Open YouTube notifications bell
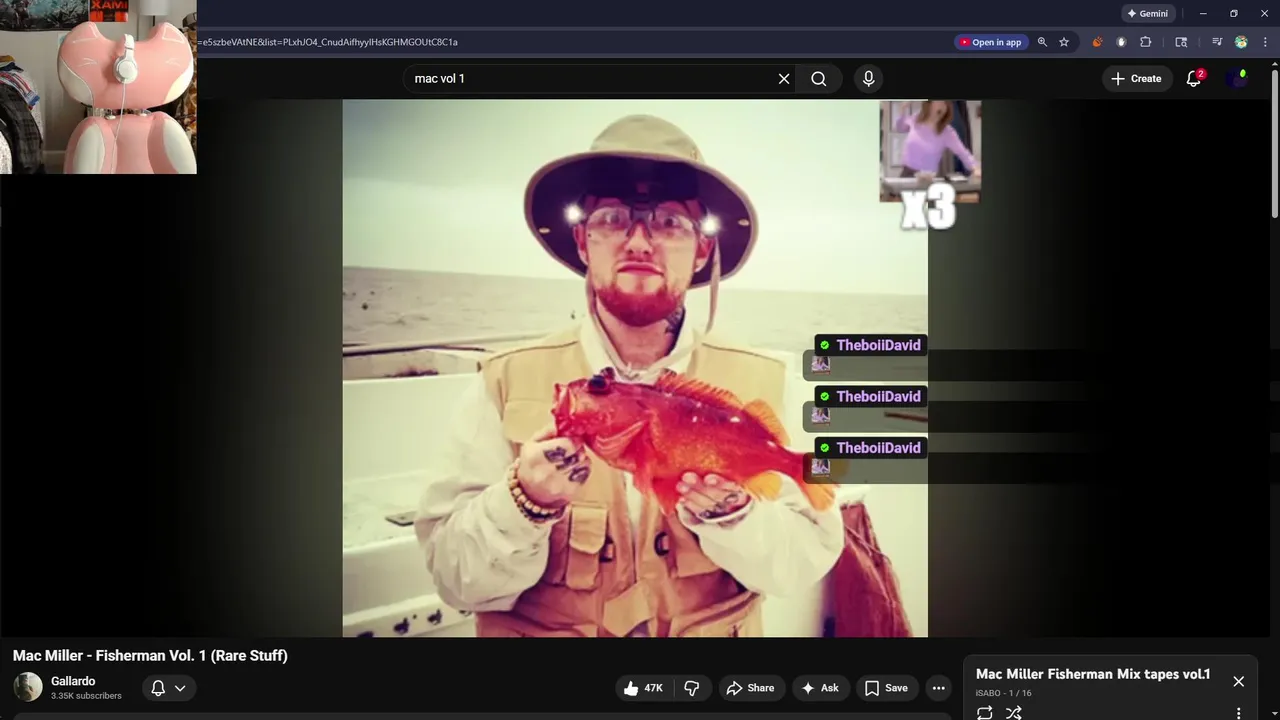The height and width of the screenshot is (720, 1280). click(1193, 79)
